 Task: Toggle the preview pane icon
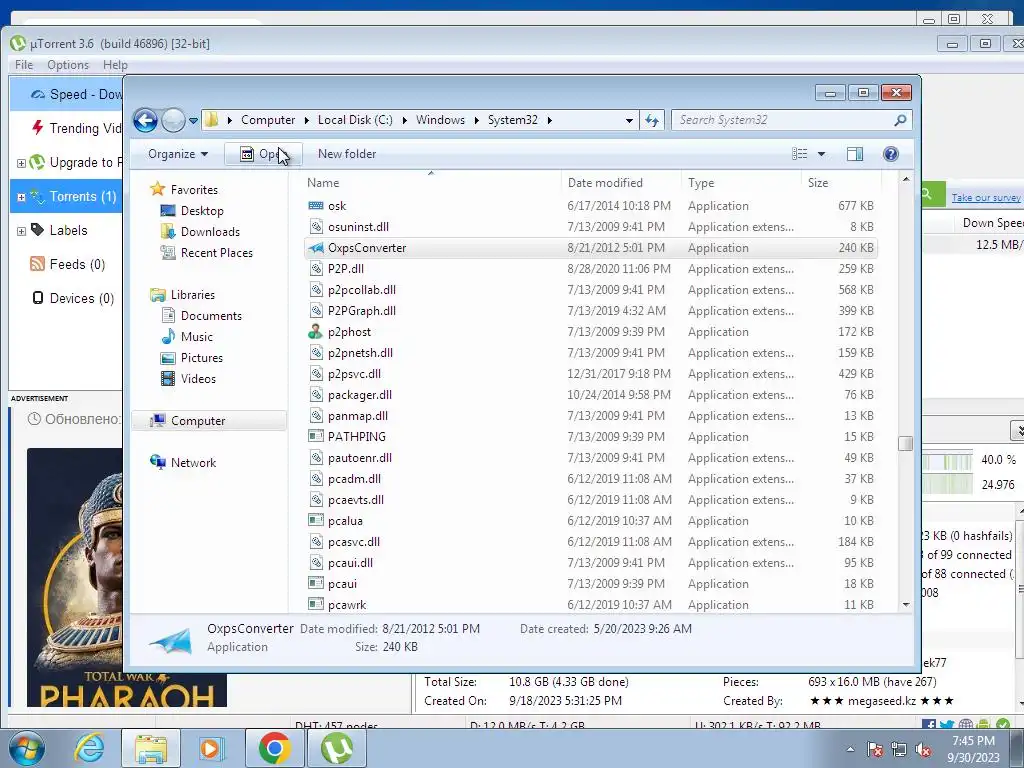coord(855,154)
